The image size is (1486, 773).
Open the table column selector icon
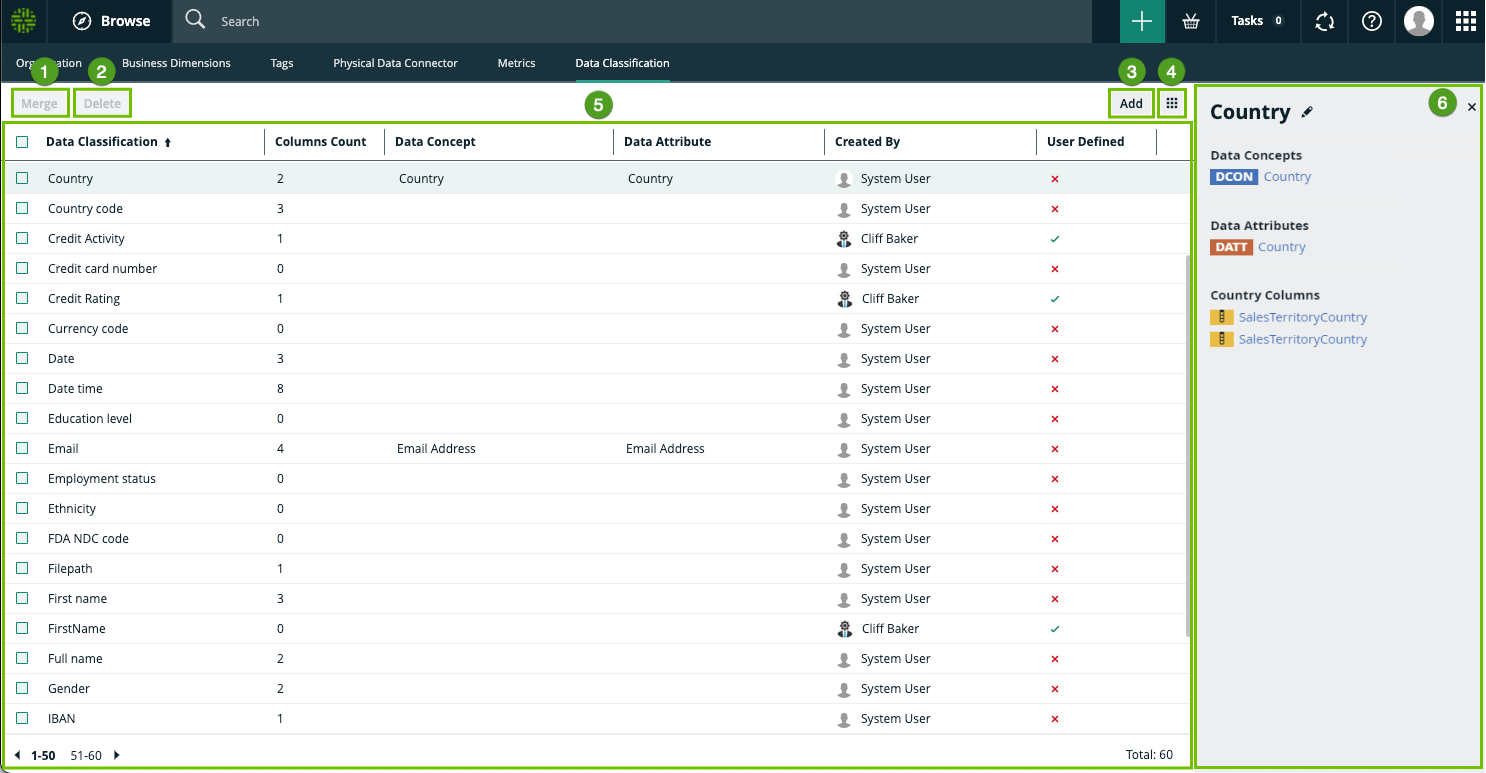pyautogui.click(x=1173, y=103)
